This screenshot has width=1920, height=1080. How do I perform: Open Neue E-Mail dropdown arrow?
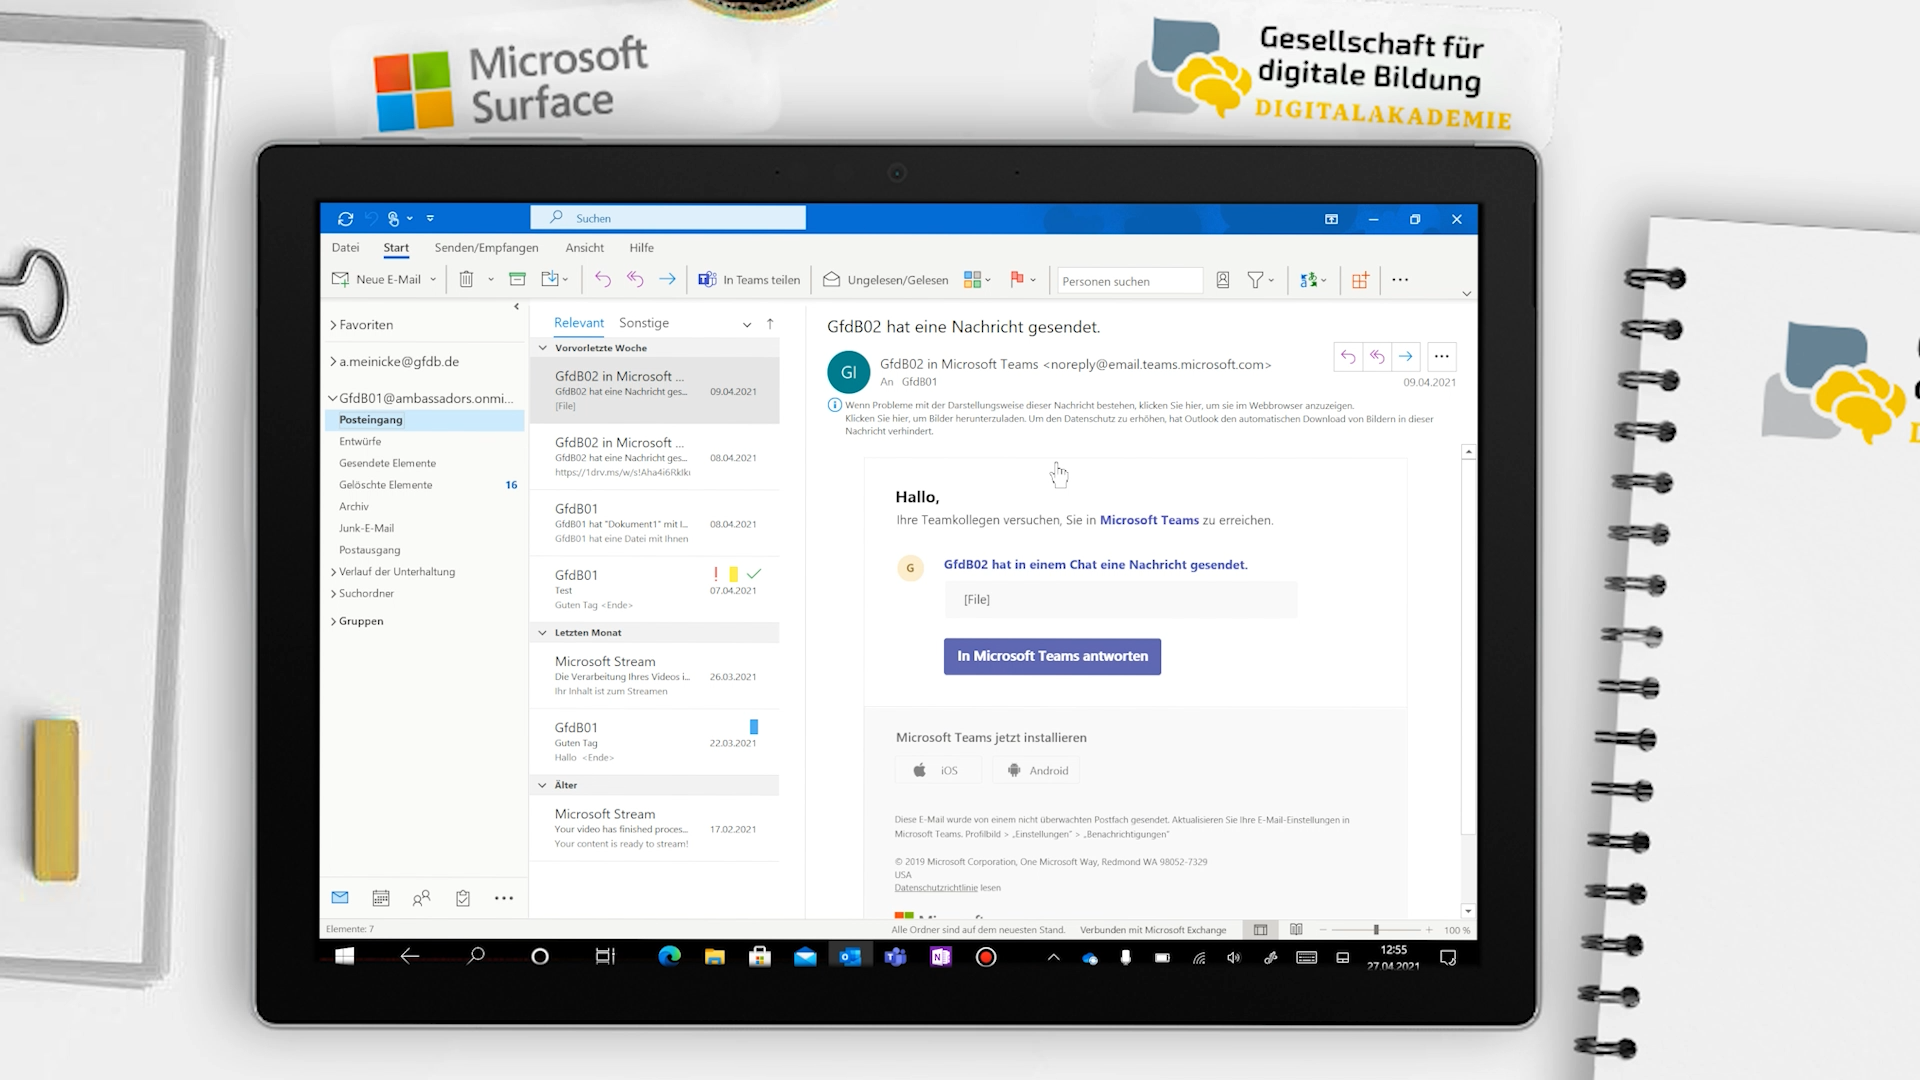click(433, 280)
